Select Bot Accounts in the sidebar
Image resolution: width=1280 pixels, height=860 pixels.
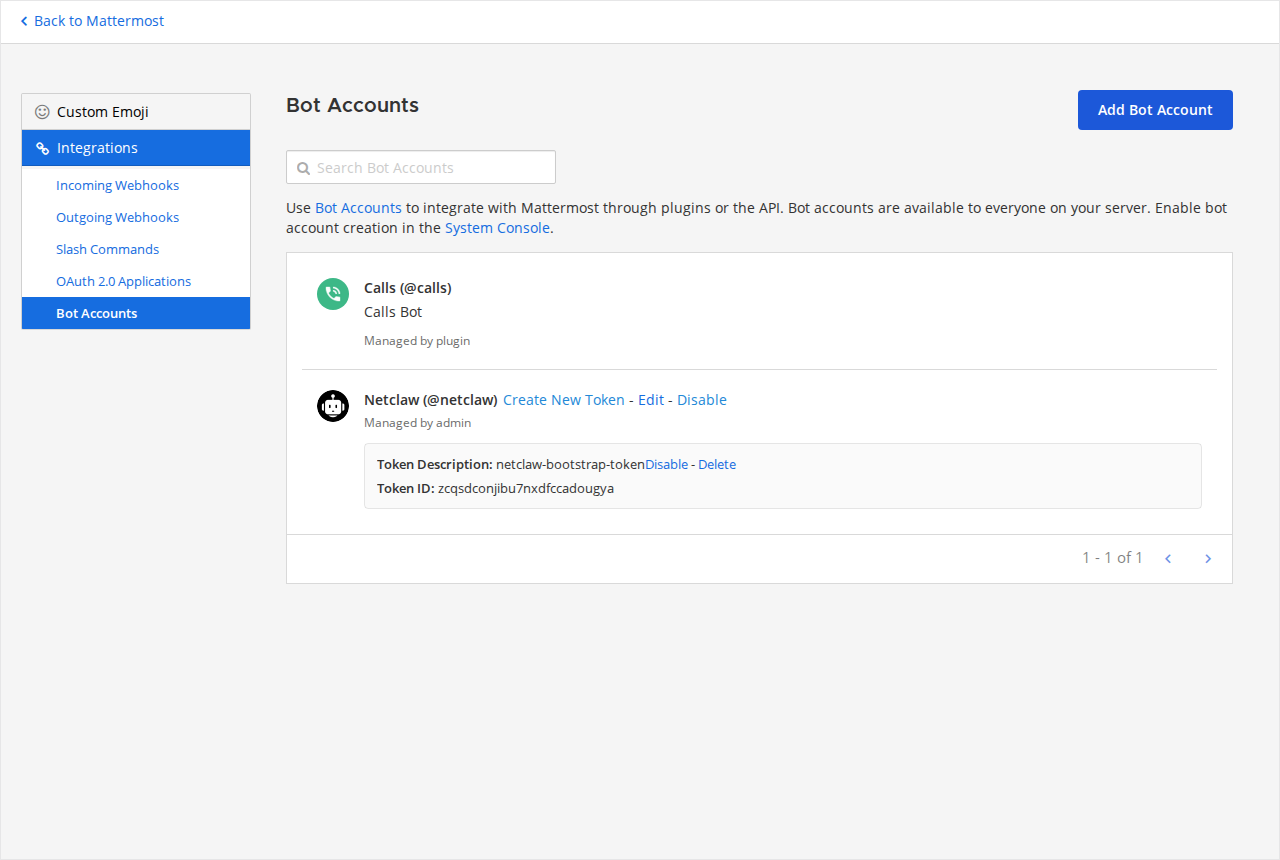pos(136,313)
